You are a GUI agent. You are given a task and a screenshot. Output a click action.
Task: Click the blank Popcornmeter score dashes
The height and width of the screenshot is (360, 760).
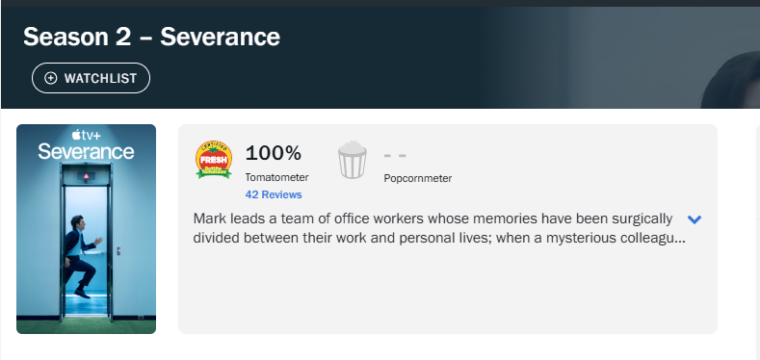395,156
